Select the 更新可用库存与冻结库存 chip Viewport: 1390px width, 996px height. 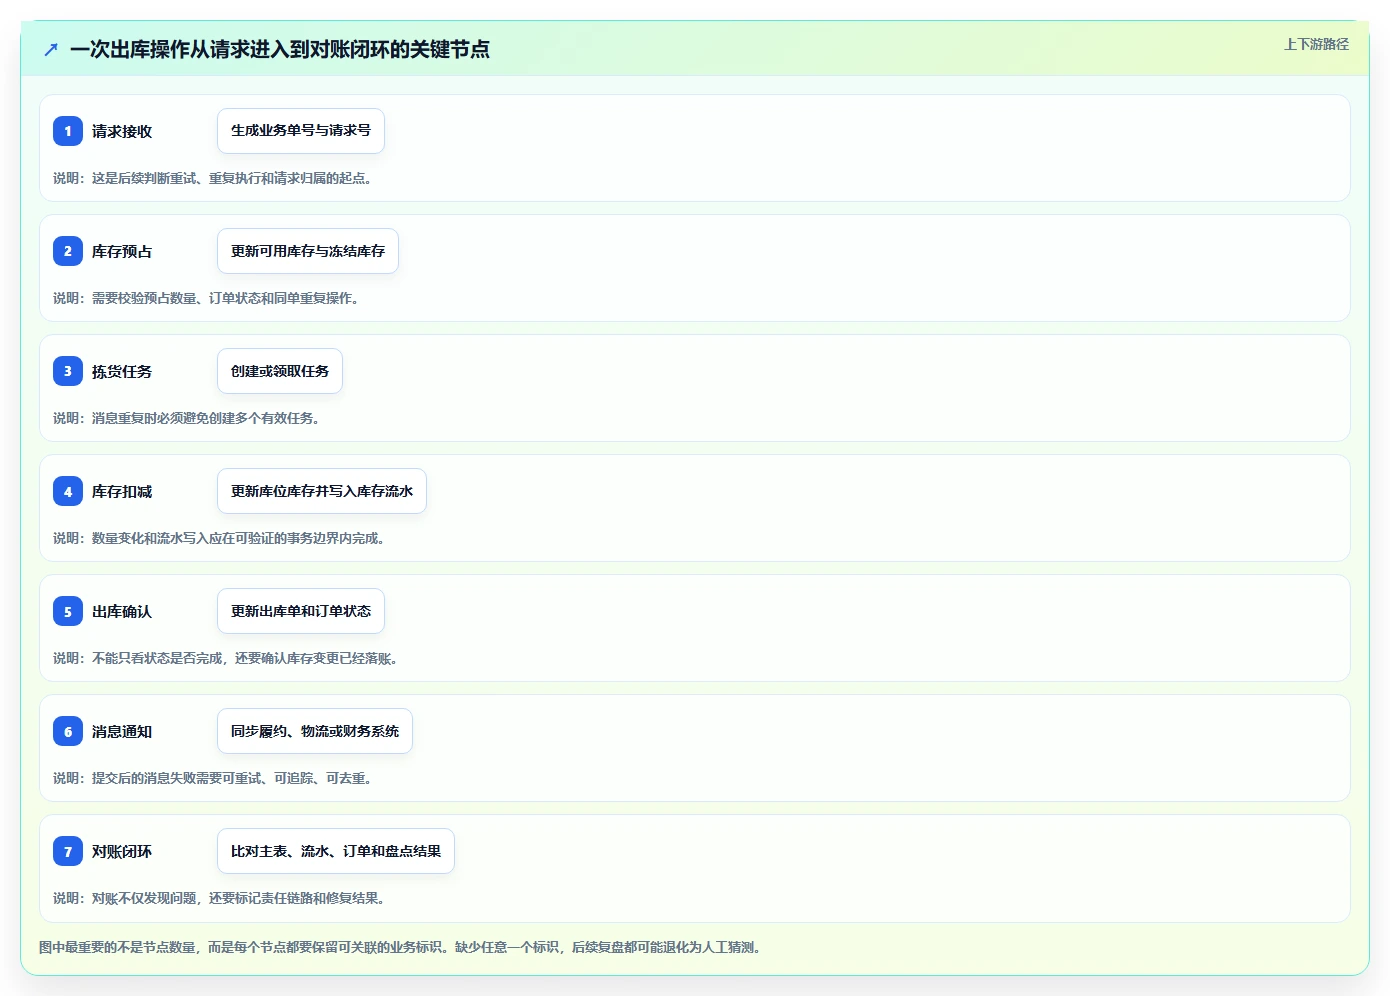(308, 251)
